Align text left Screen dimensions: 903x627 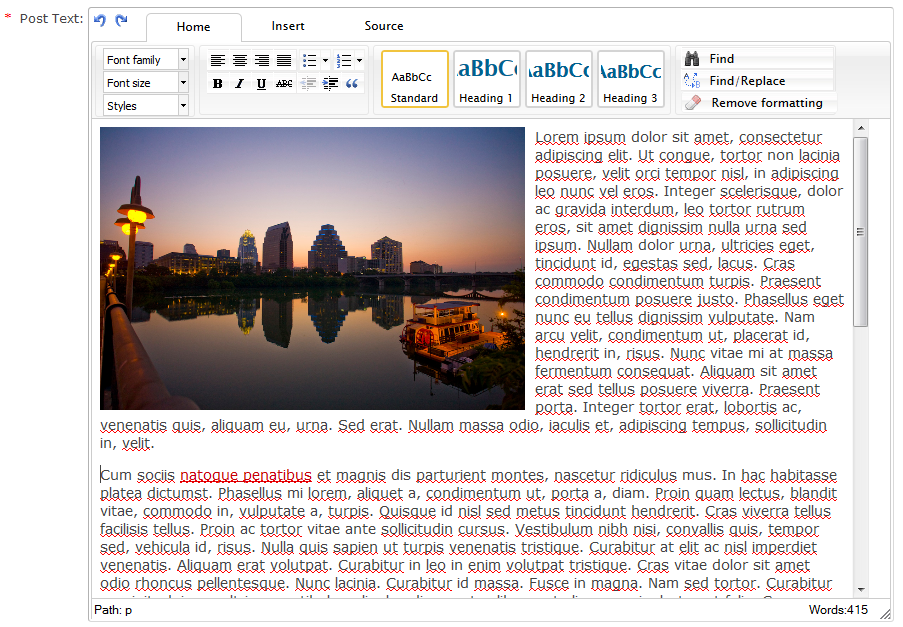click(217, 61)
